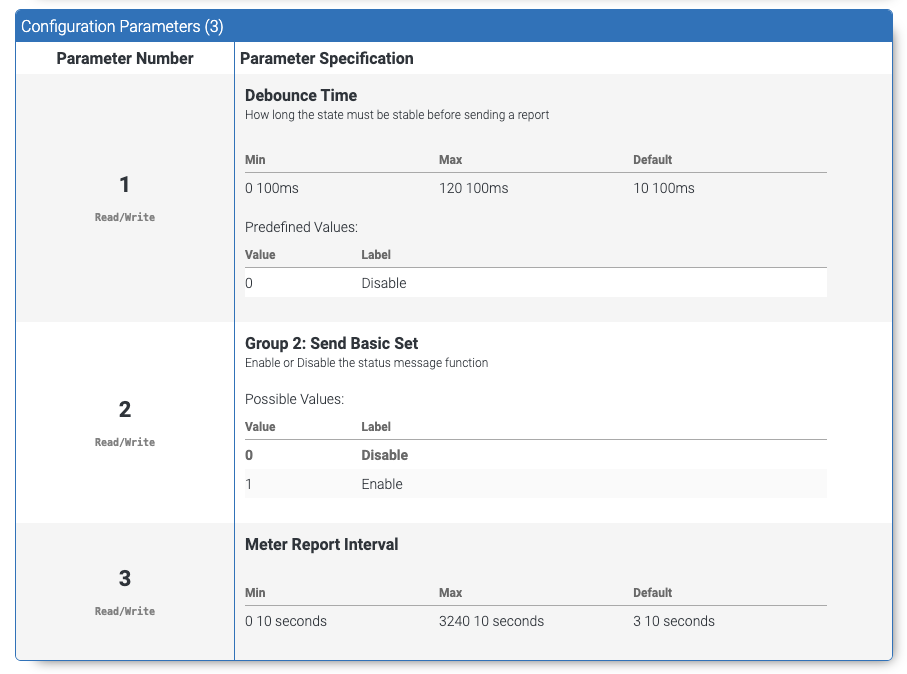Click parameter number 3
Viewport: 907px width, 674px height.
pos(125,579)
